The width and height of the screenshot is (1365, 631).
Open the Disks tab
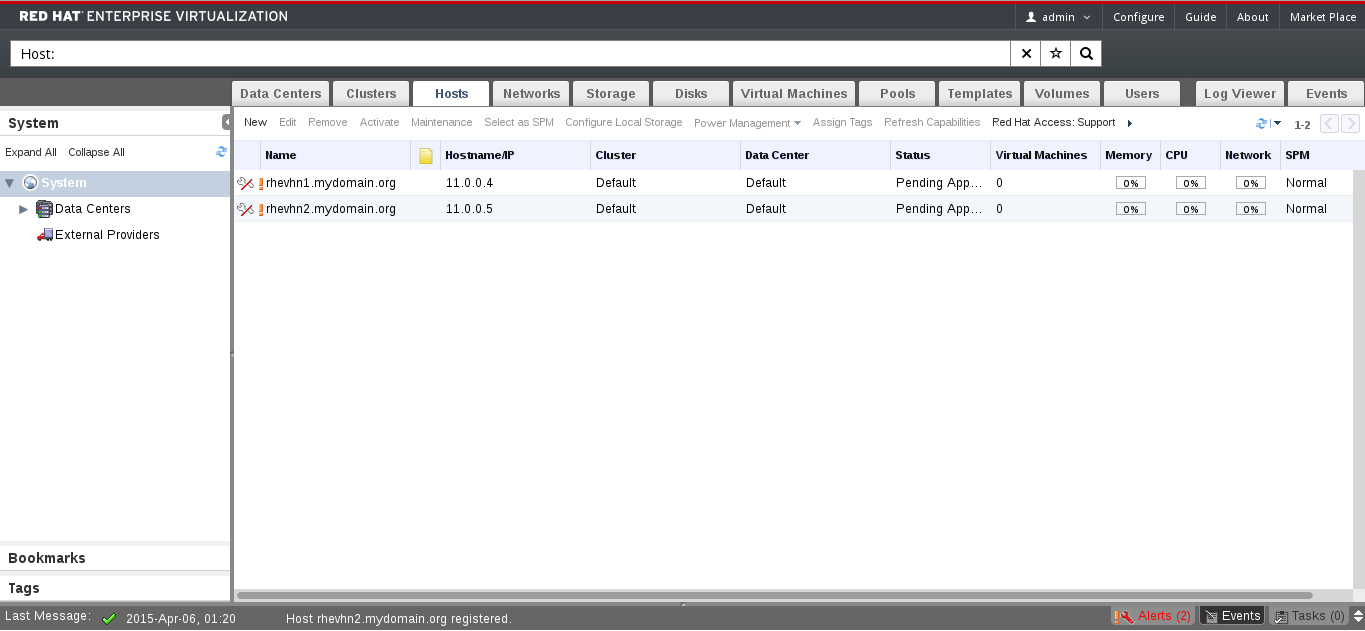691,93
